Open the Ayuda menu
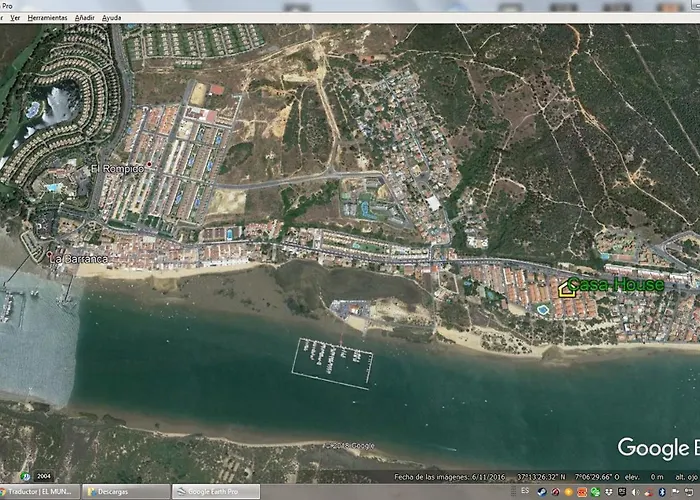Viewport: 700px width, 500px height. 112,18
